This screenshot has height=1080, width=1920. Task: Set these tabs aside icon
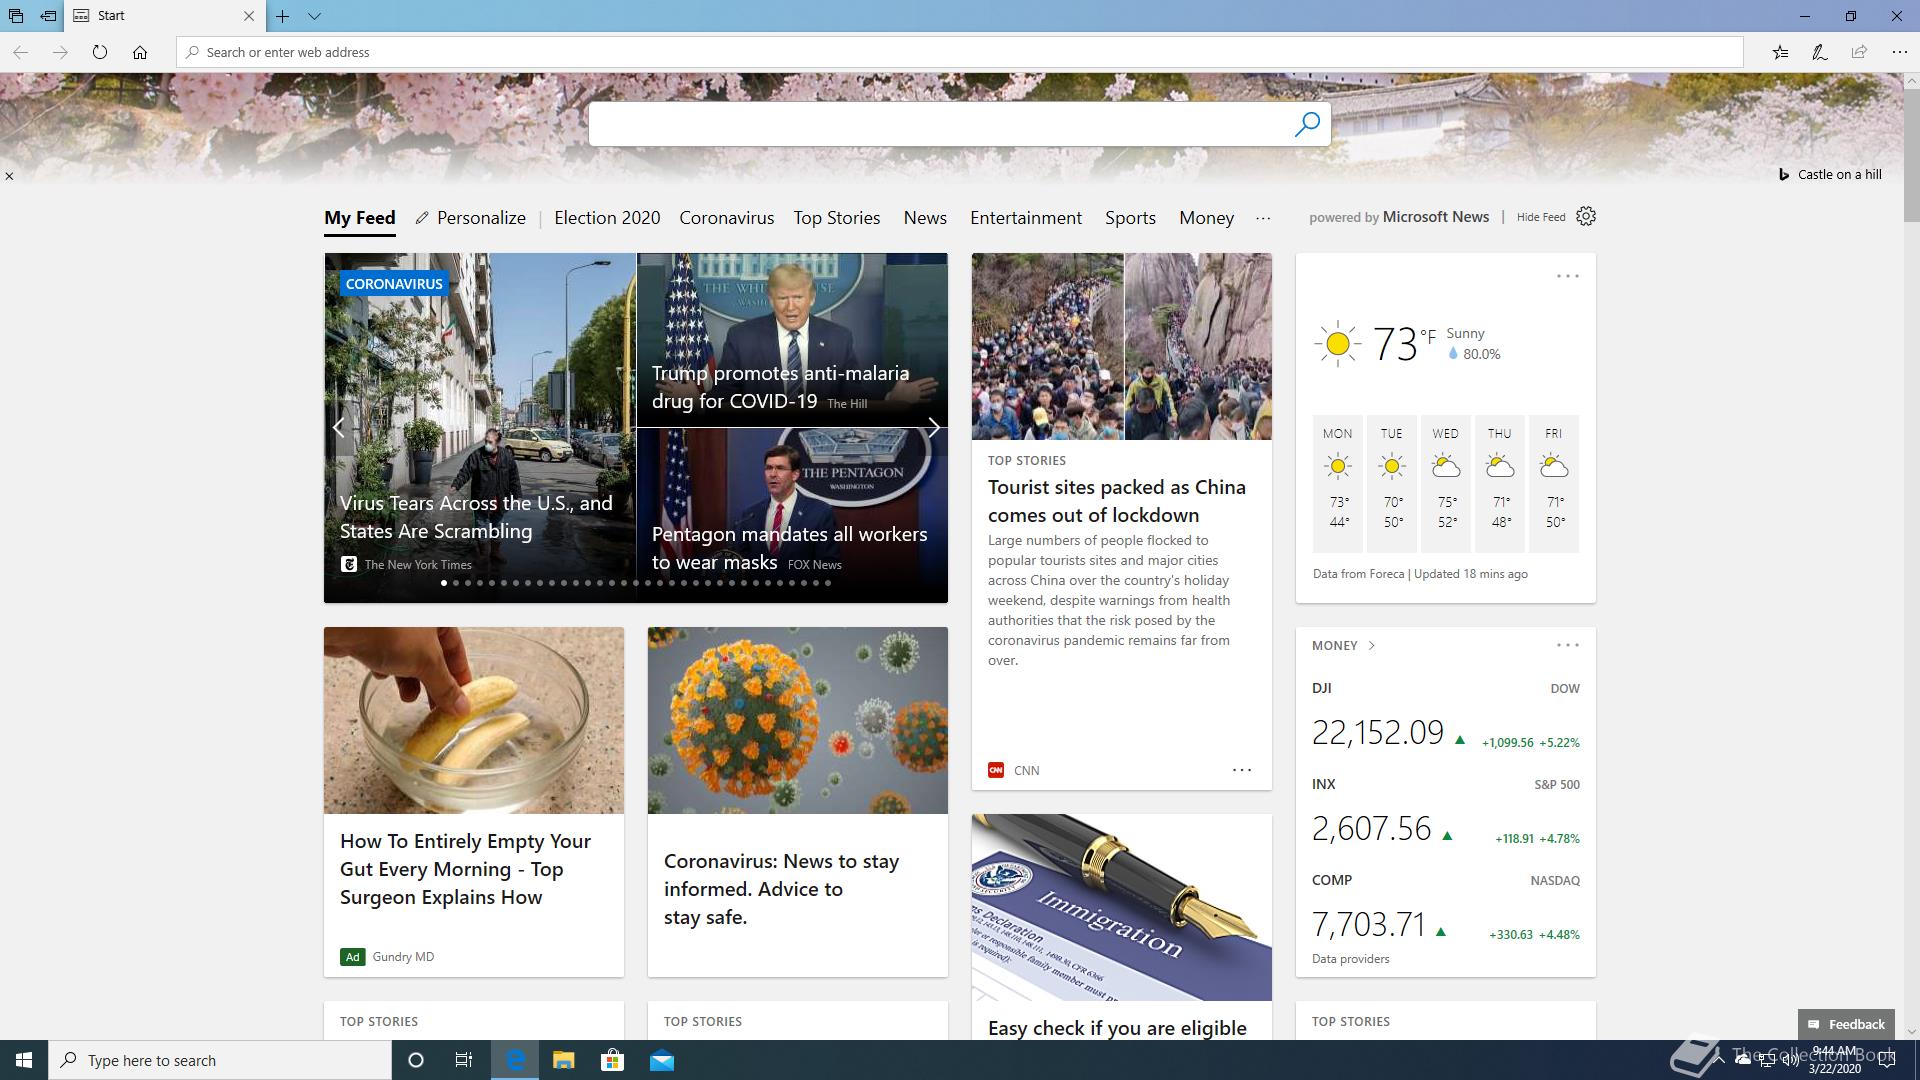(48, 16)
